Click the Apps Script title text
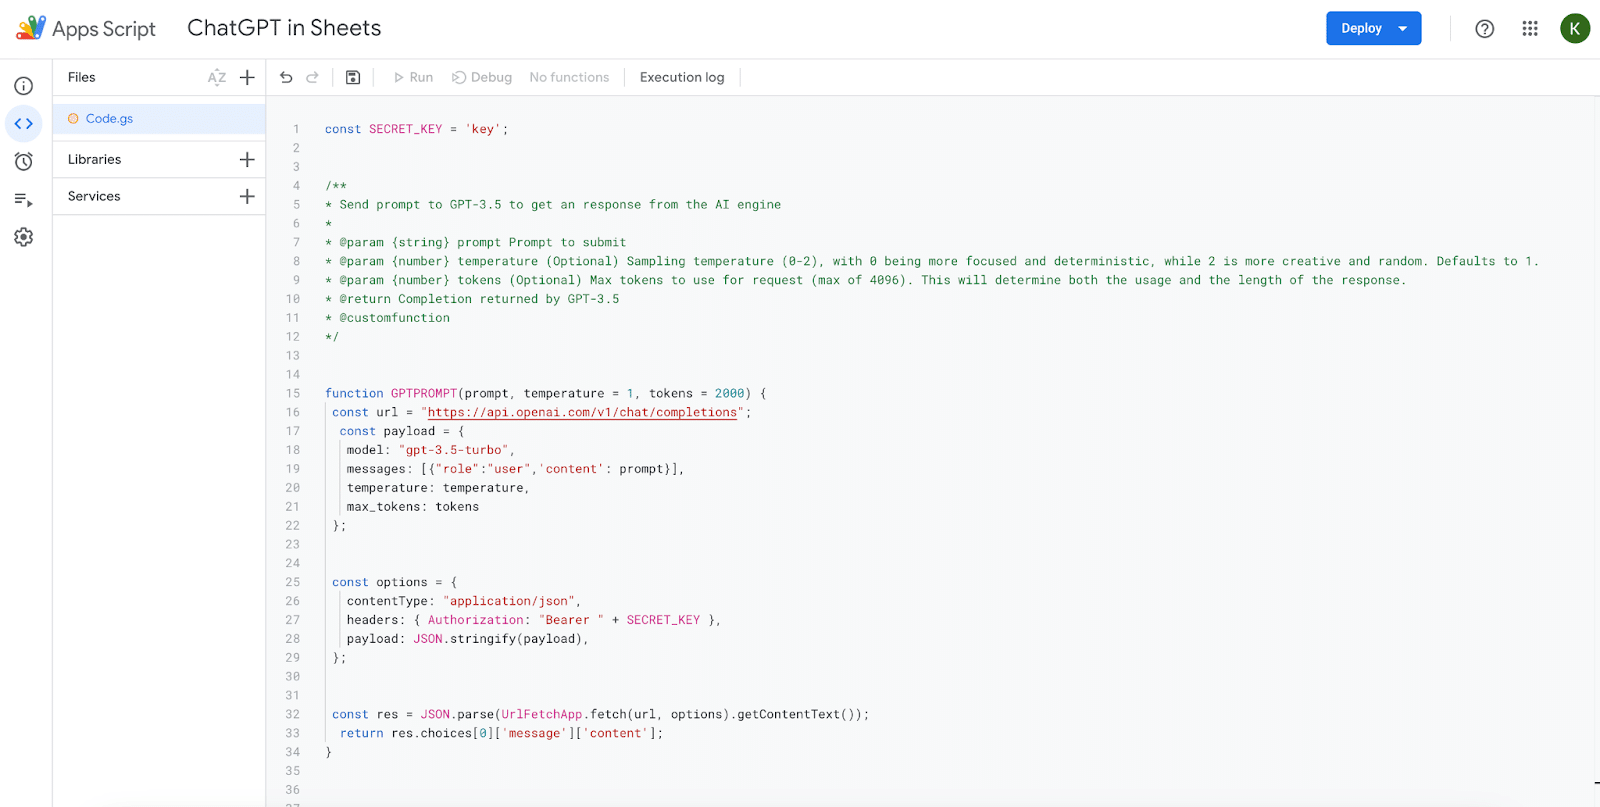 [104, 29]
